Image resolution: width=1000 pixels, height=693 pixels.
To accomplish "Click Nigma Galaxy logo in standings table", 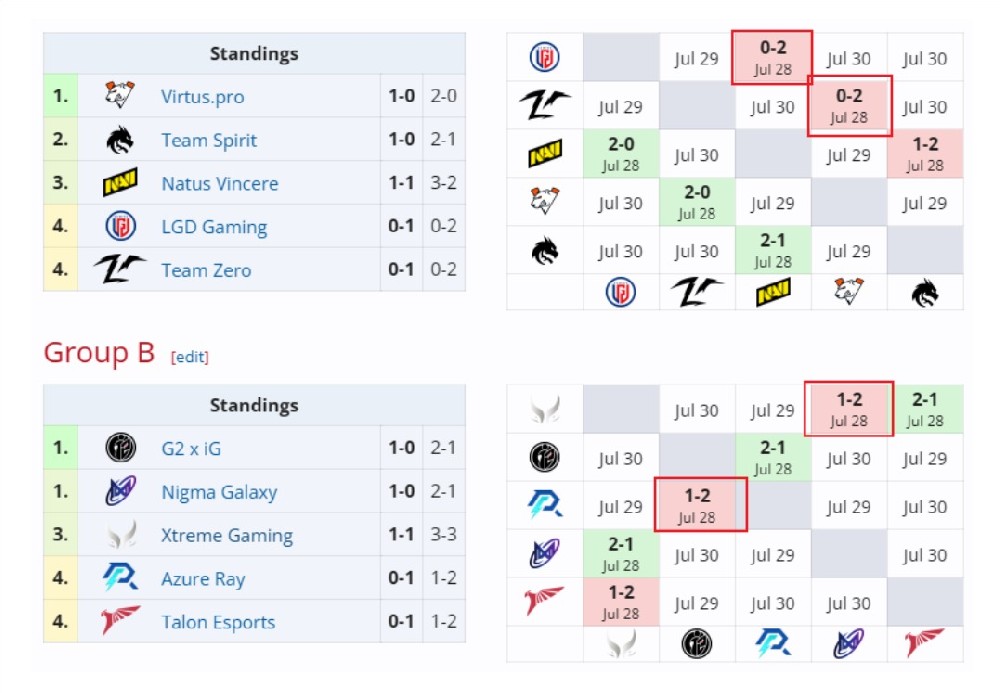I will click(121, 491).
